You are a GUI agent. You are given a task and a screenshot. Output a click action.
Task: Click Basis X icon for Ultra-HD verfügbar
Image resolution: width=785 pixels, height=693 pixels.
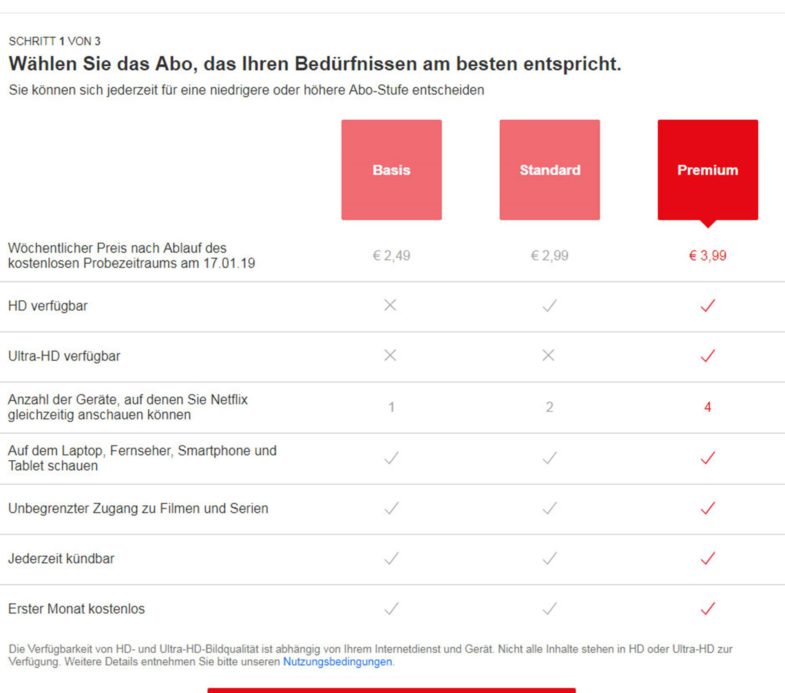[390, 355]
